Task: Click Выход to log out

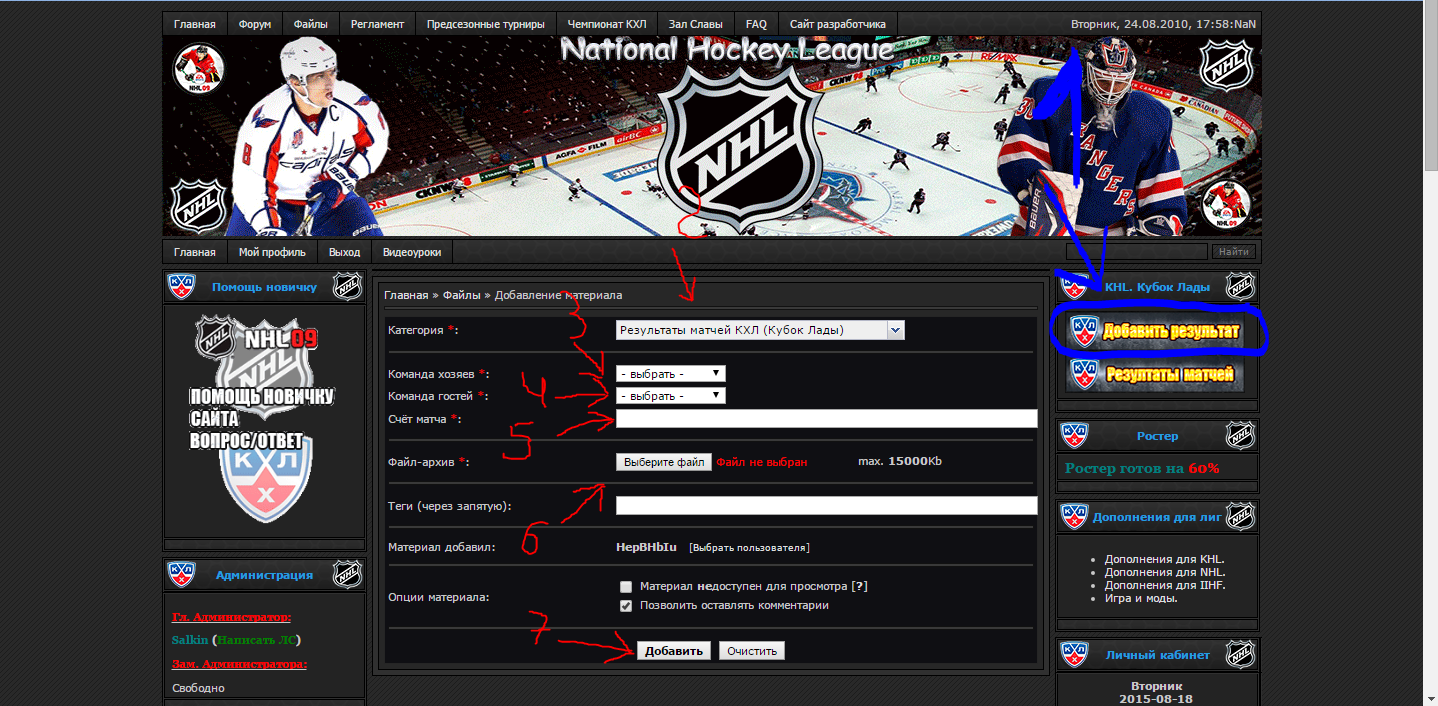Action: pos(344,252)
